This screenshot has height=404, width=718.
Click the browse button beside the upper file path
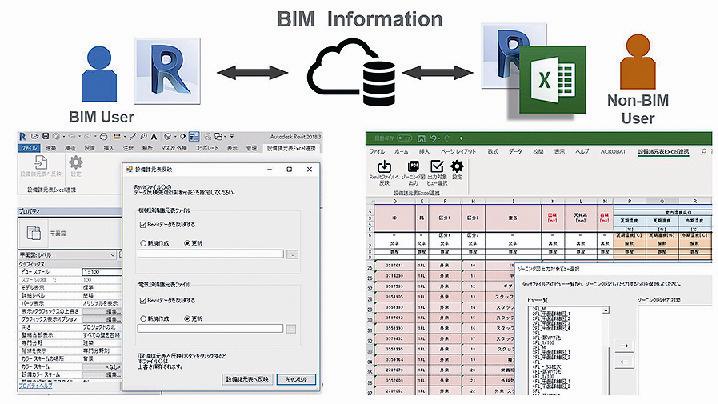tap(292, 255)
